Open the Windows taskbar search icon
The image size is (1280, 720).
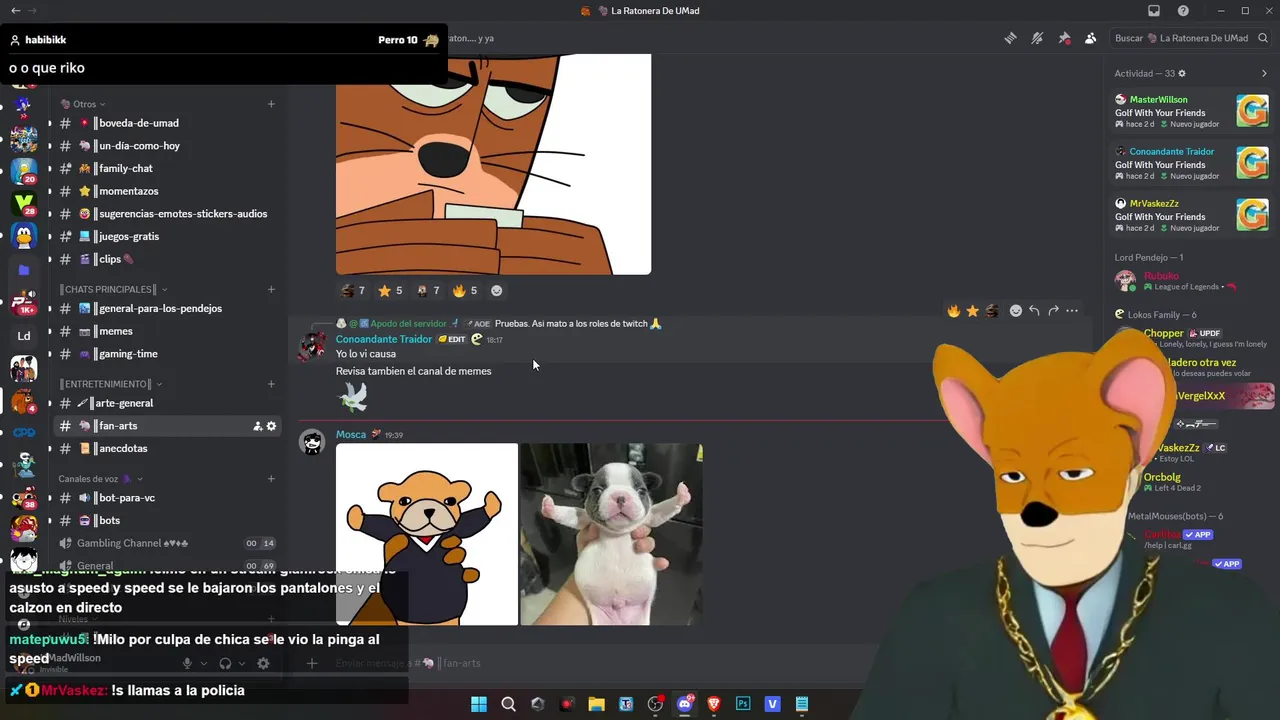point(508,704)
